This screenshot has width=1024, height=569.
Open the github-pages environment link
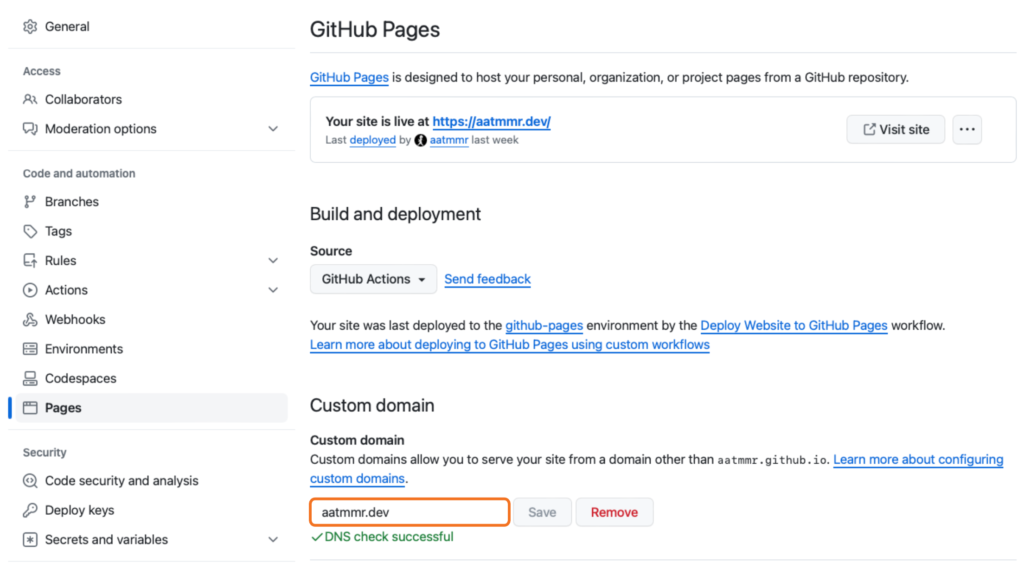544,325
